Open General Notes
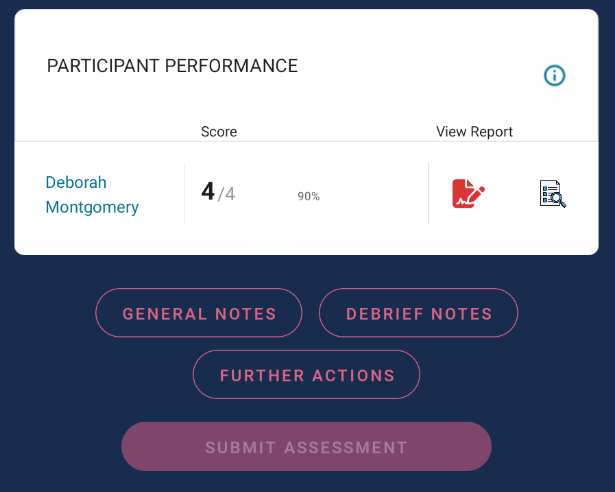 click(x=199, y=313)
